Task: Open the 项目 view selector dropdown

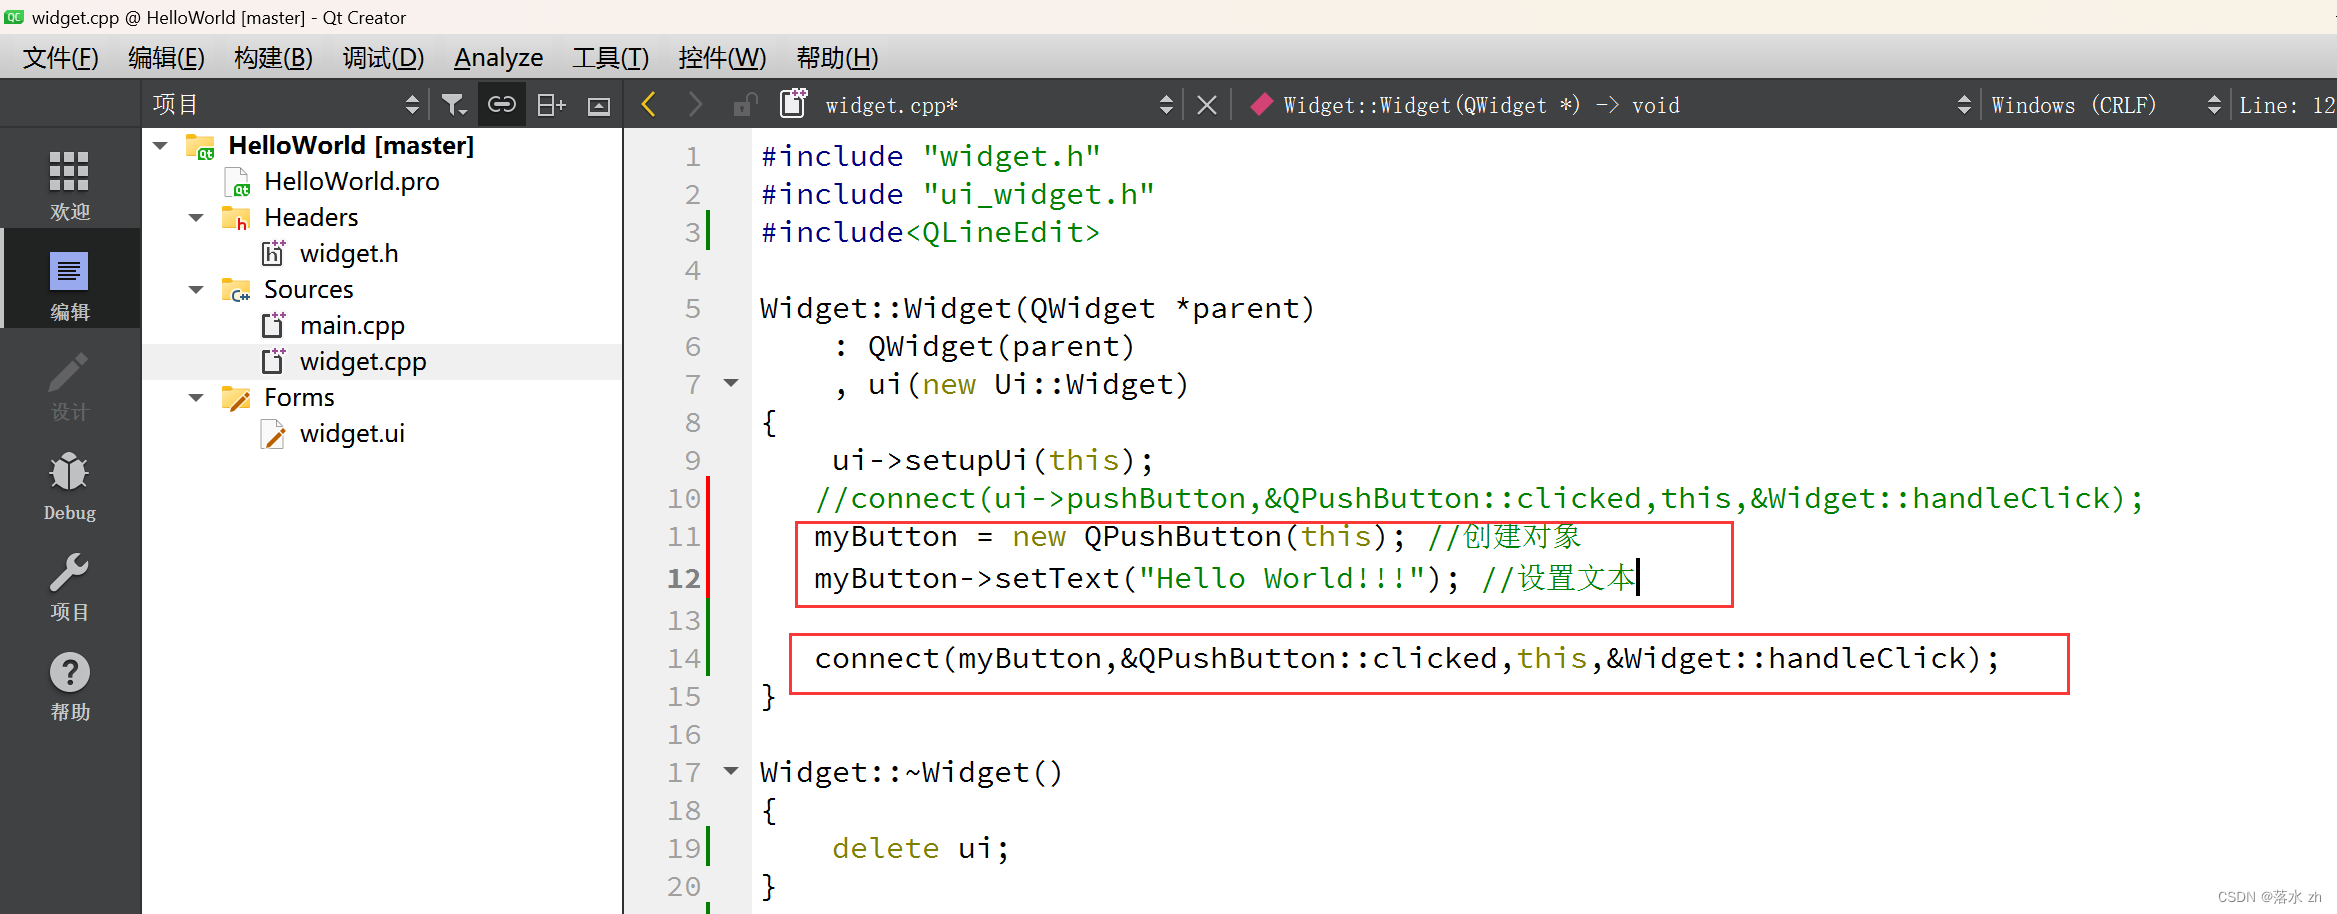Action: 412,105
